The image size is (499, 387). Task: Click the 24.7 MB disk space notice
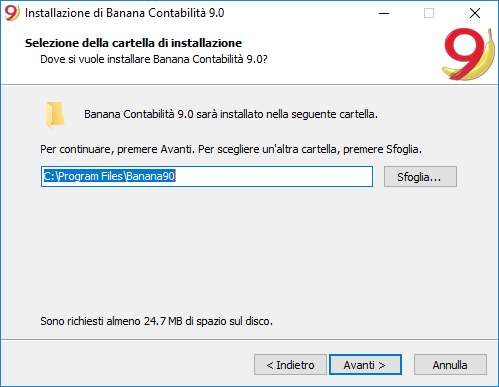pos(156,321)
